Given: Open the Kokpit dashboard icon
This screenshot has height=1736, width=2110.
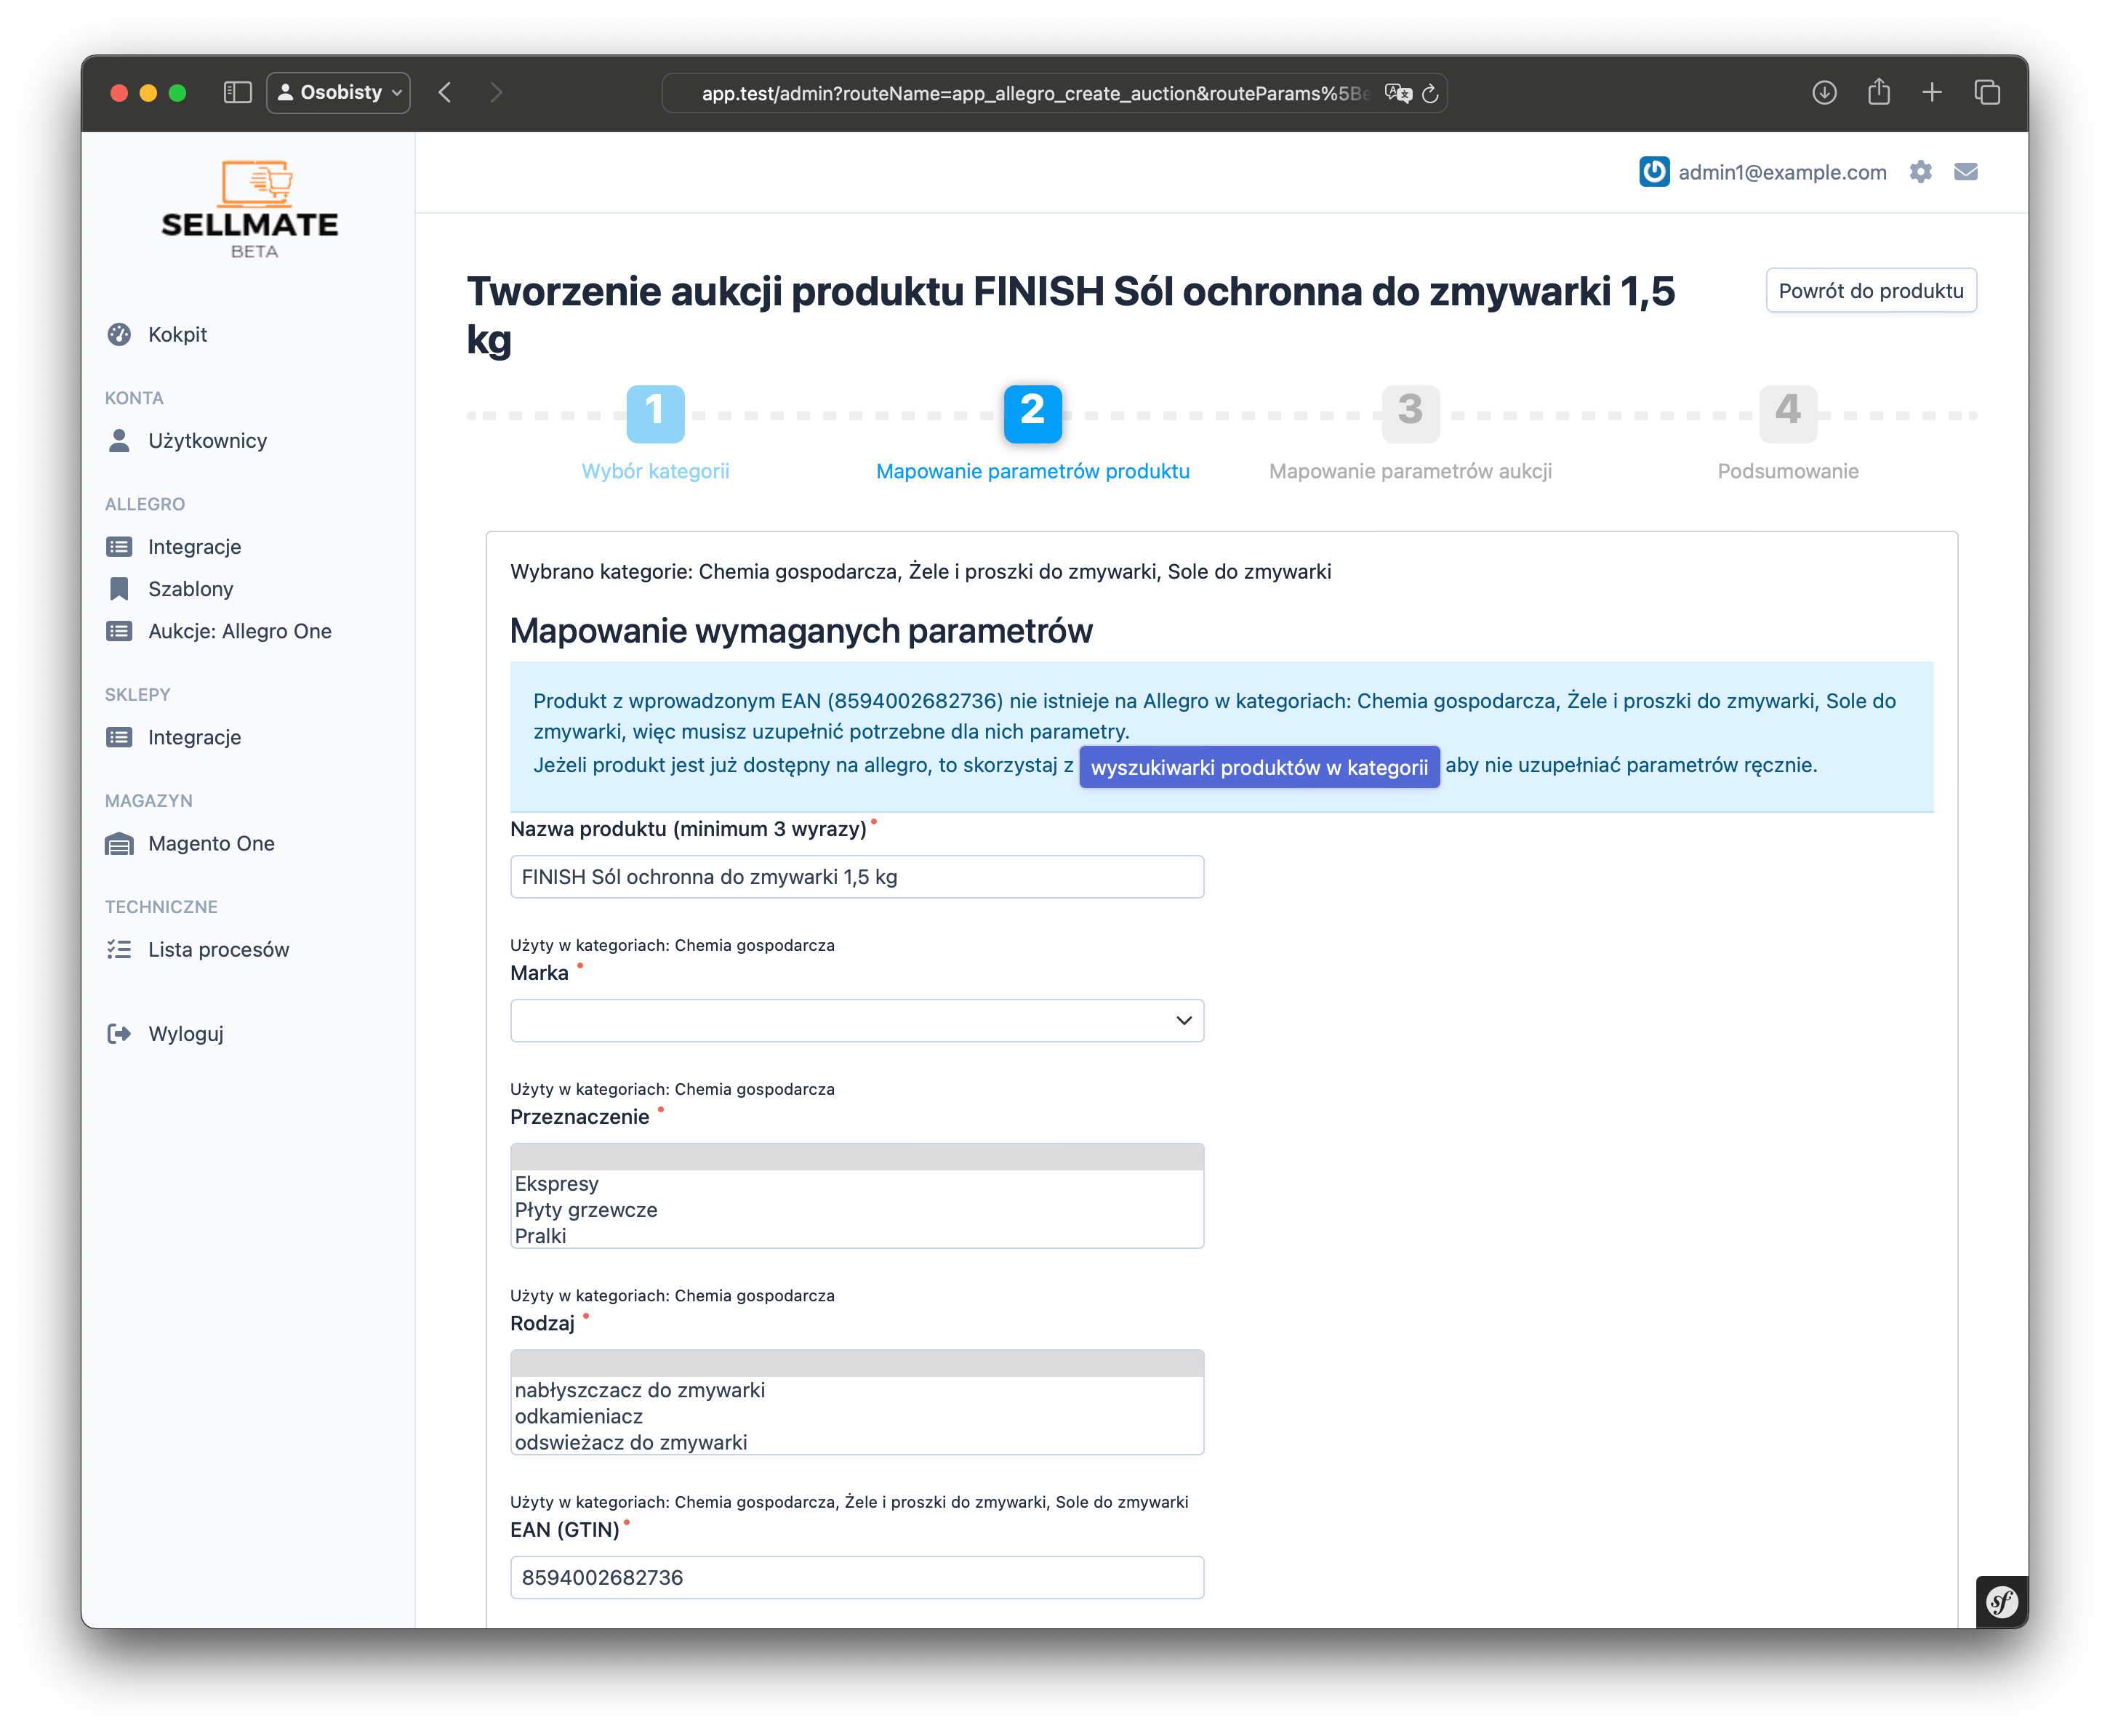Looking at the screenshot, I should point(119,334).
